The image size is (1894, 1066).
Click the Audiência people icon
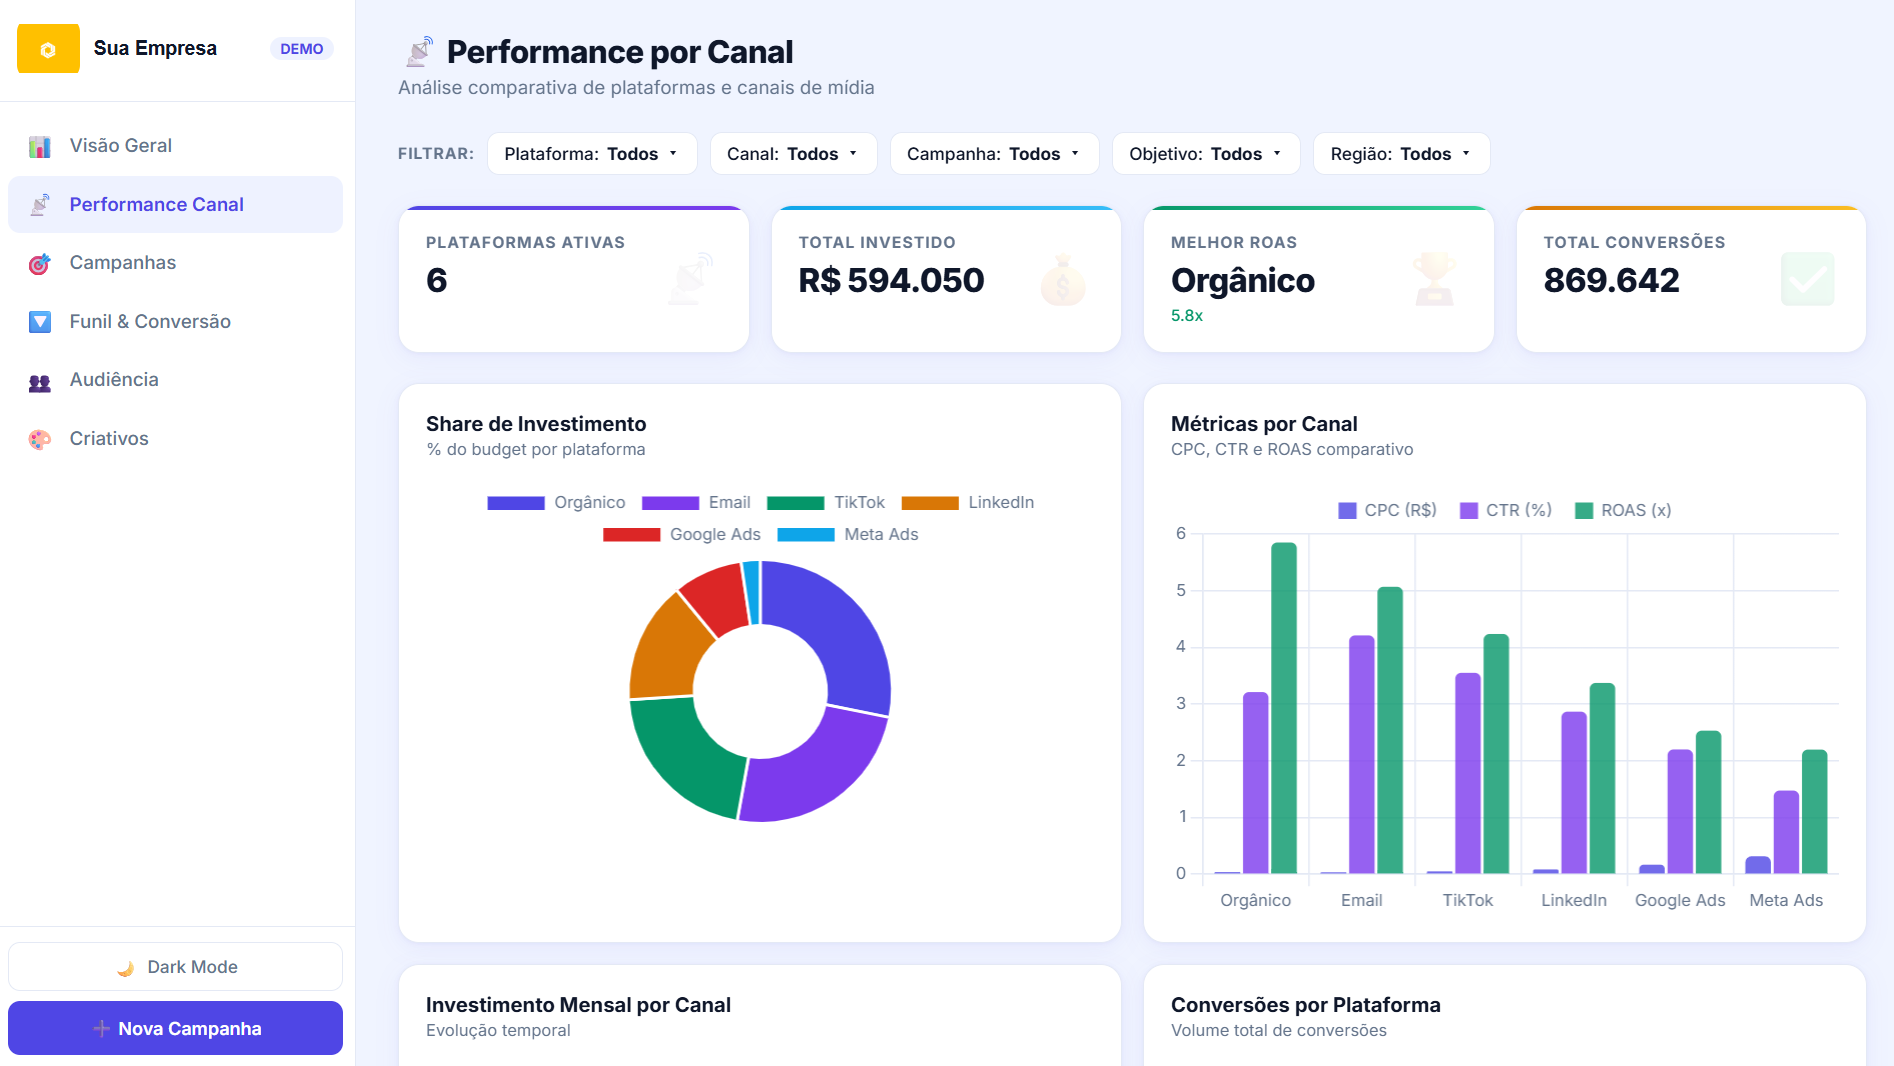(x=40, y=381)
